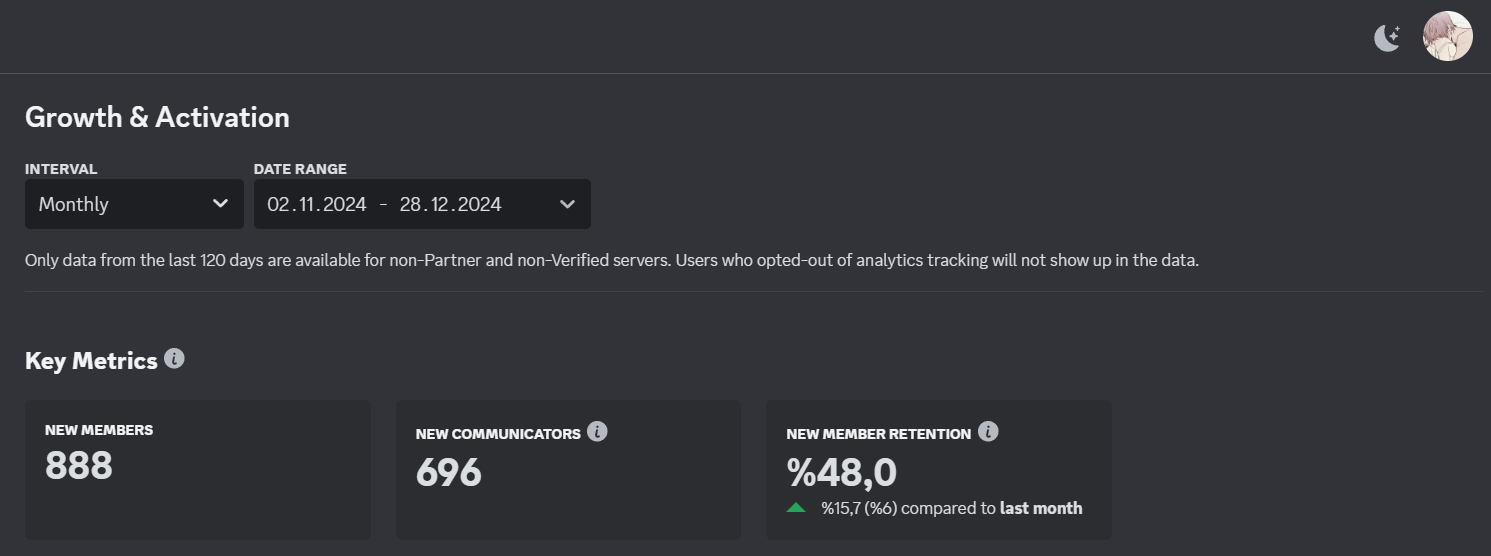Click the New Members value 888

[79, 466]
